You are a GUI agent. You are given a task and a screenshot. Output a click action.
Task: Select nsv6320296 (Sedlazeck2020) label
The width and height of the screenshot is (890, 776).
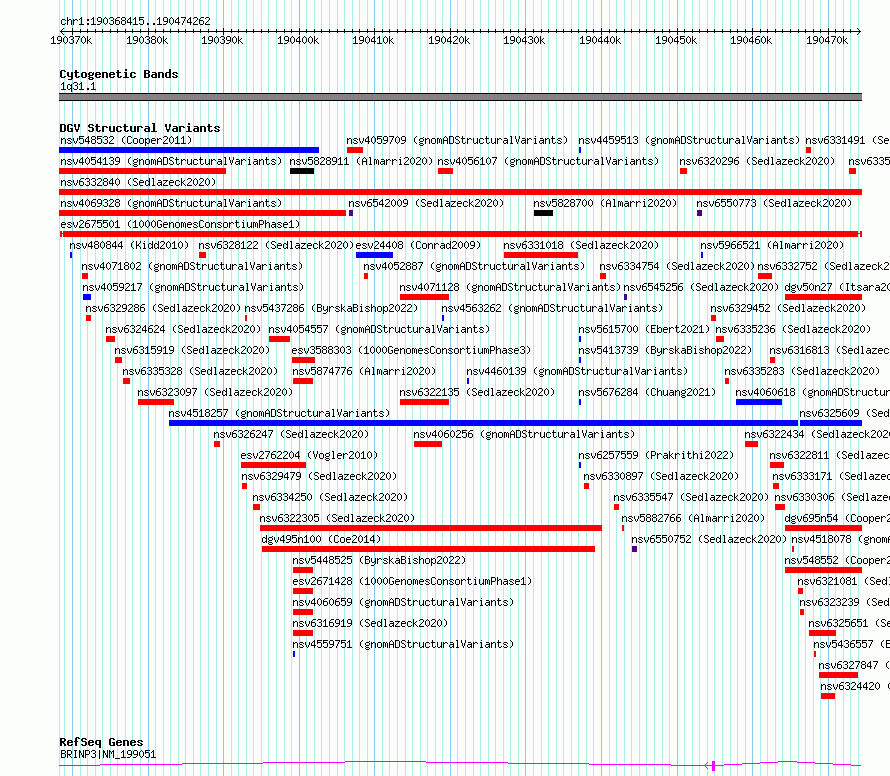pos(757,161)
